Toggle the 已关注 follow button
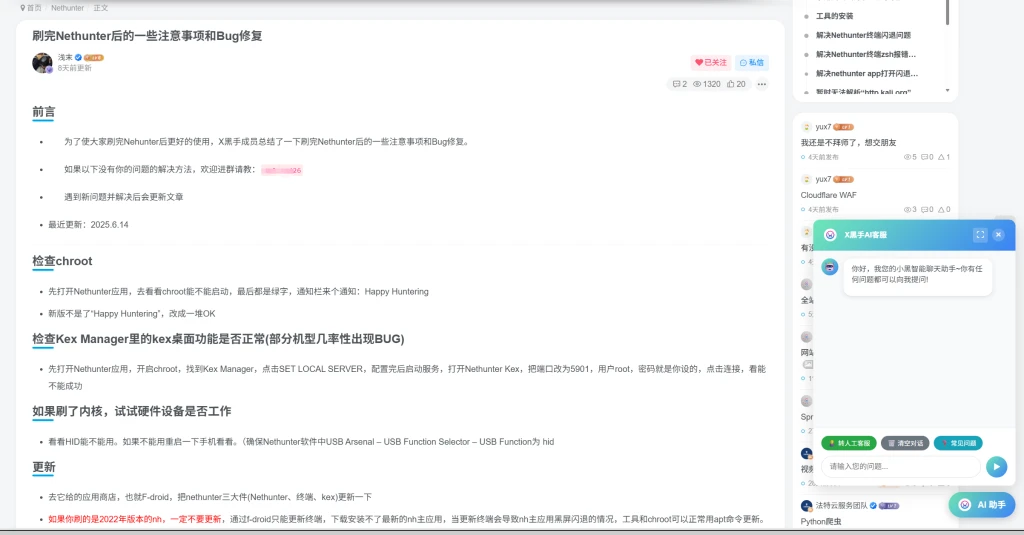This screenshot has width=1024, height=535. 711,63
